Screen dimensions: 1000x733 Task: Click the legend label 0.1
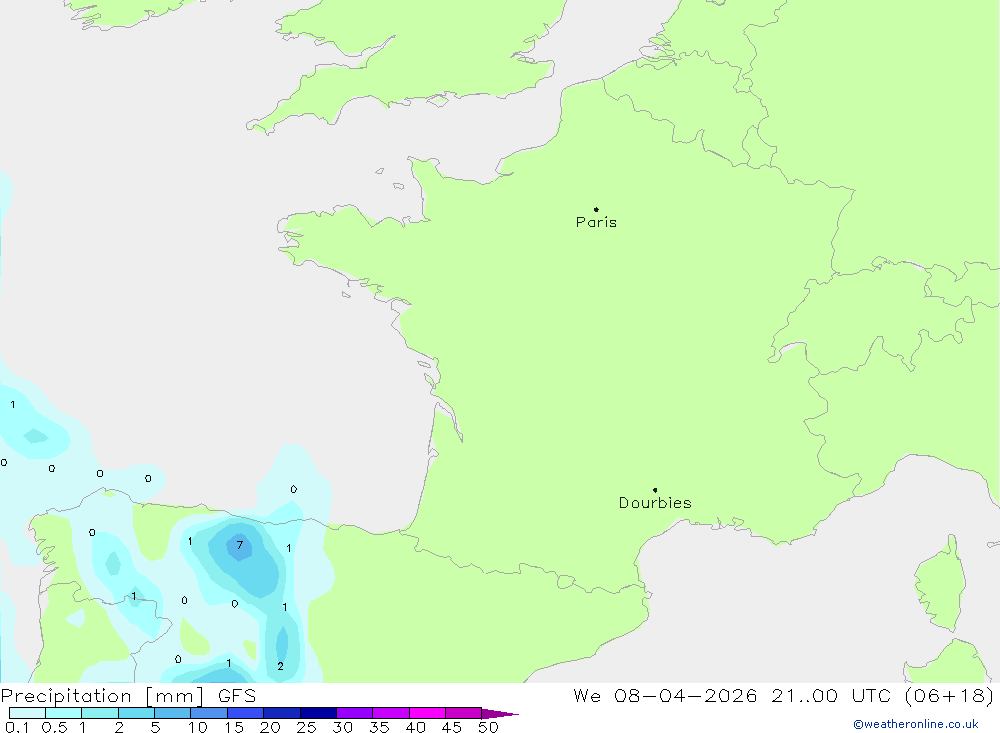coord(17,727)
